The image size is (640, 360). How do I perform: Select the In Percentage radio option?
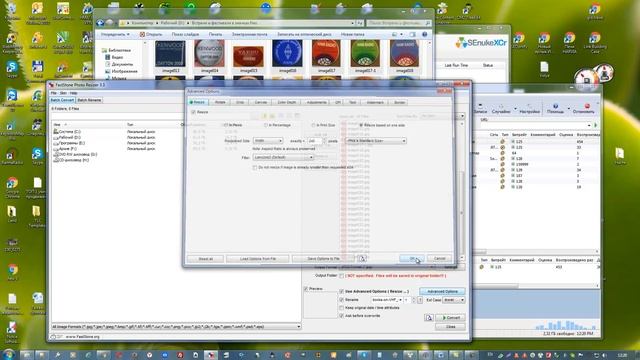[x=266, y=125]
